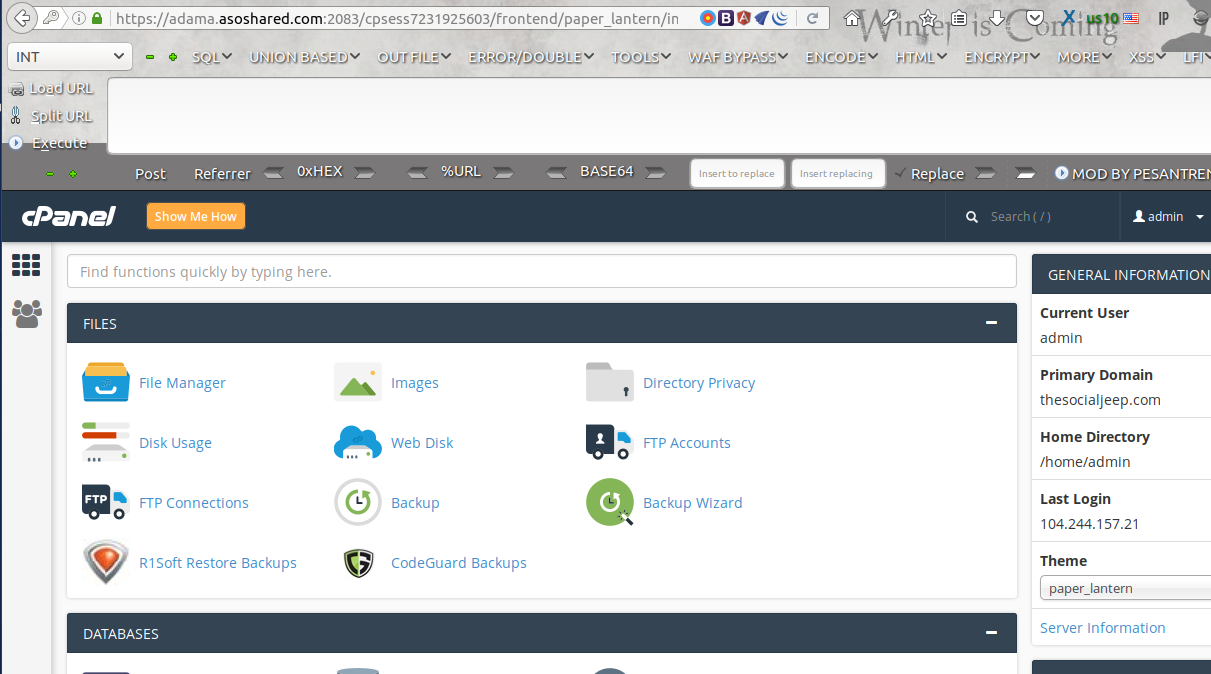The image size is (1211, 674).
Task: Focus the Find functions quickly search box
Action: coord(542,271)
